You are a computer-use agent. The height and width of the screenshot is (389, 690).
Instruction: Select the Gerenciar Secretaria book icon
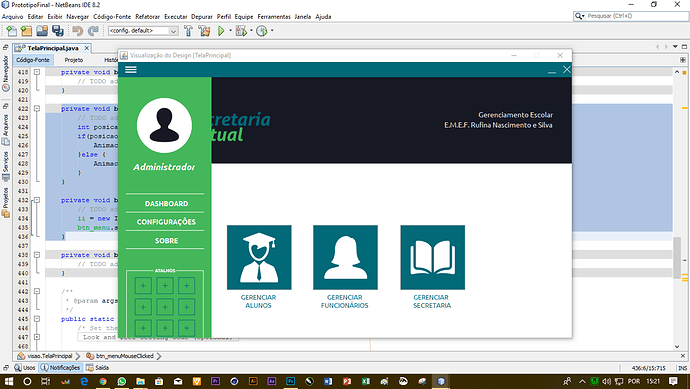click(433, 257)
